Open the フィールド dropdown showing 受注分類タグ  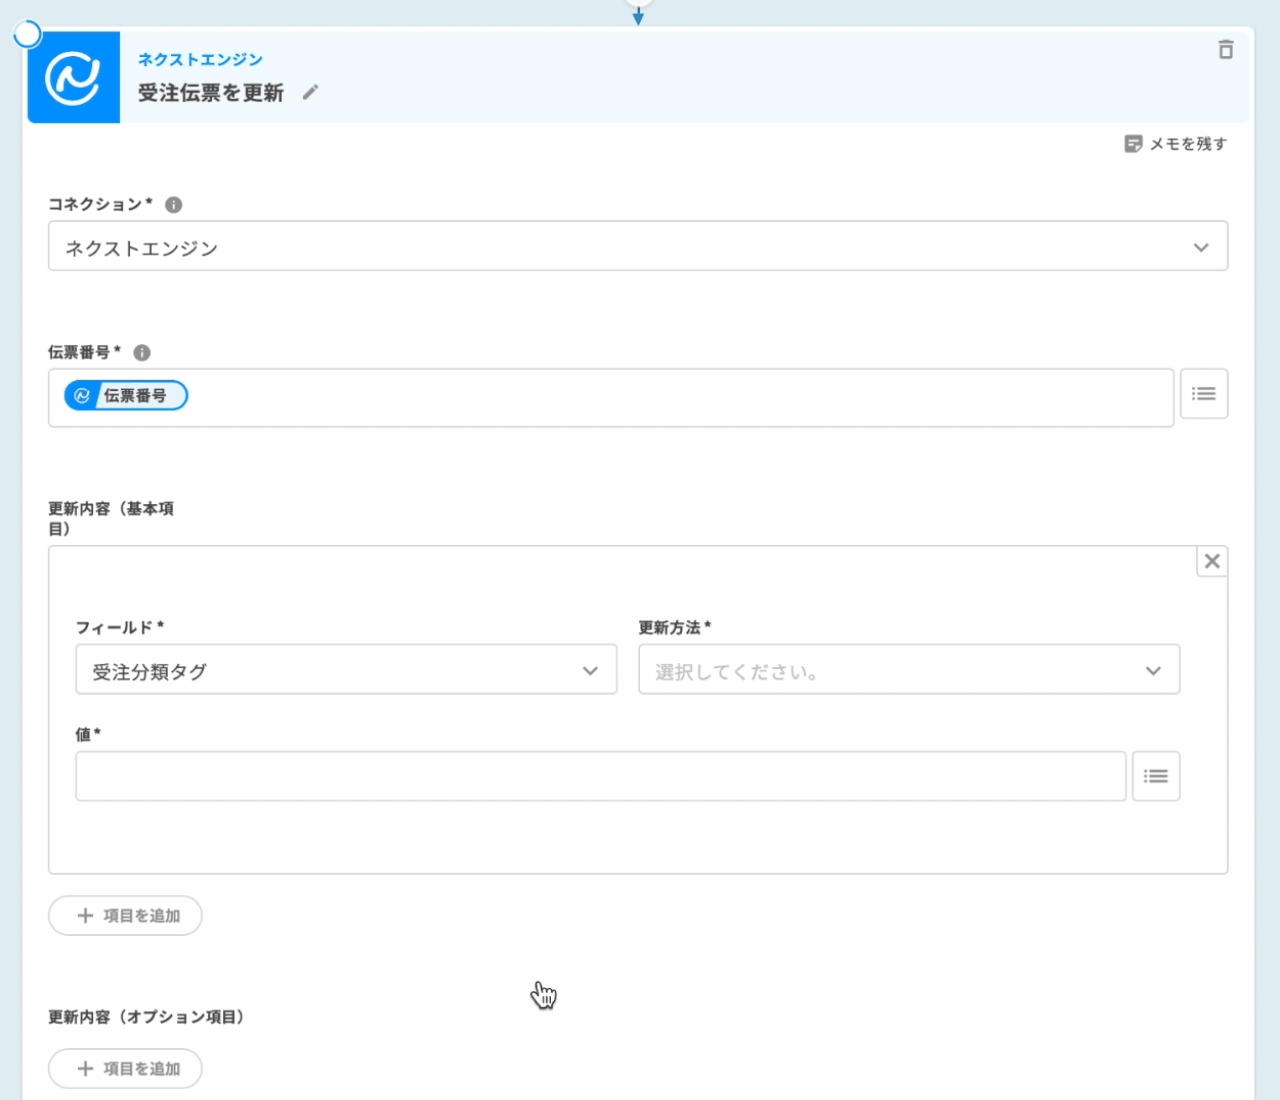point(346,670)
